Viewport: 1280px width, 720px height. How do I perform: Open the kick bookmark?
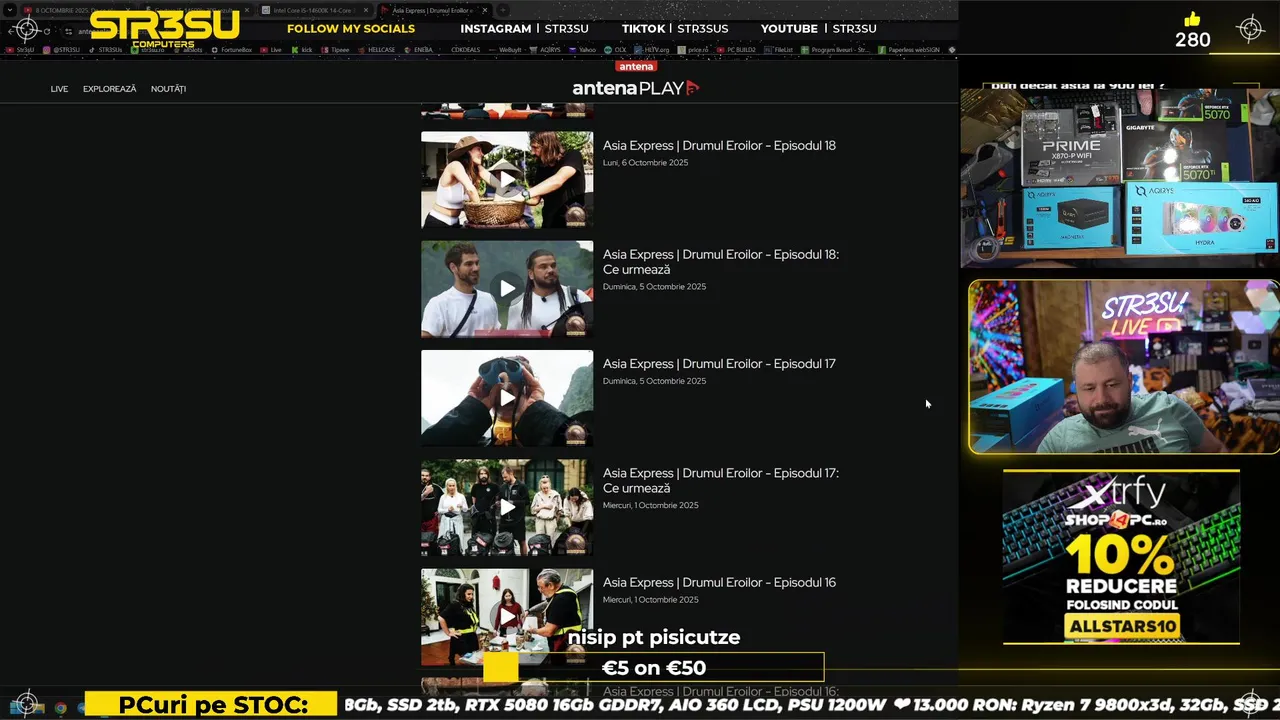[x=301, y=49]
